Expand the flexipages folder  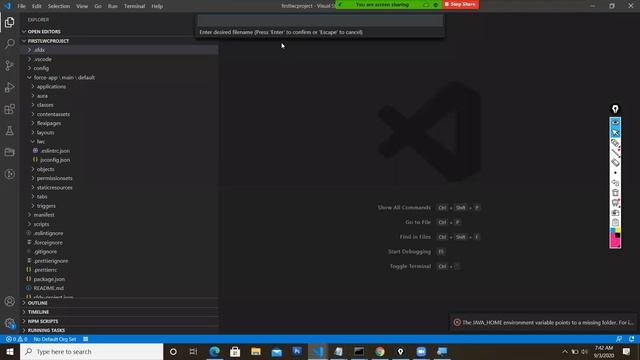tap(120, 123)
